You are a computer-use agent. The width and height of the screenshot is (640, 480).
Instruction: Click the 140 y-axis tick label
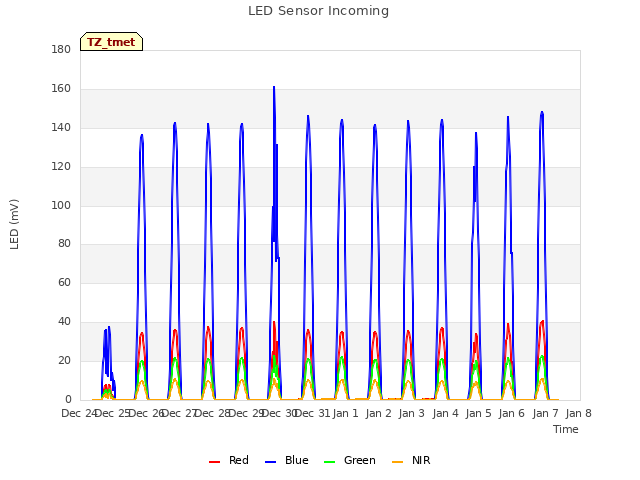(x=61, y=128)
